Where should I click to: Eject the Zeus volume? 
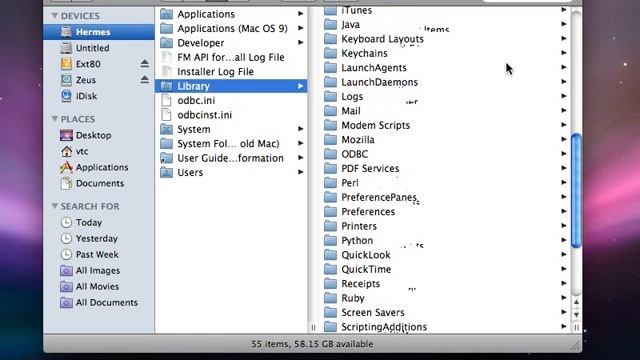point(144,79)
